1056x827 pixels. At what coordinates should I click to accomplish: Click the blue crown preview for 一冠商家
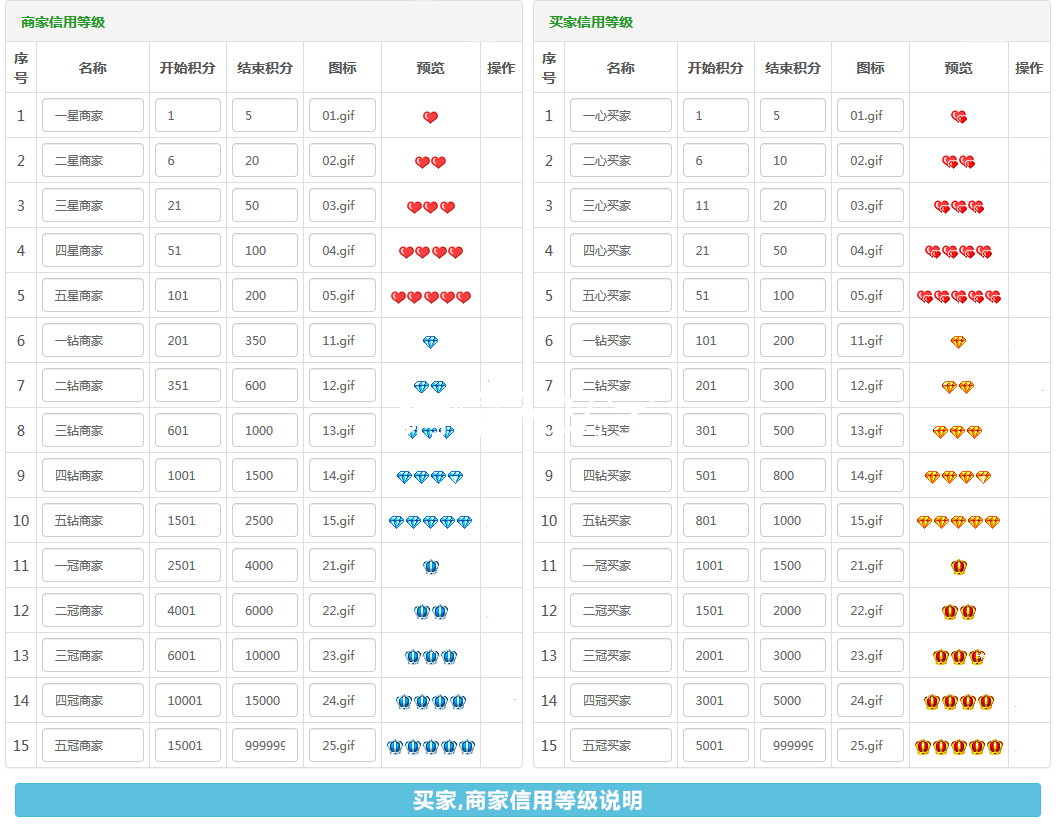tap(430, 567)
